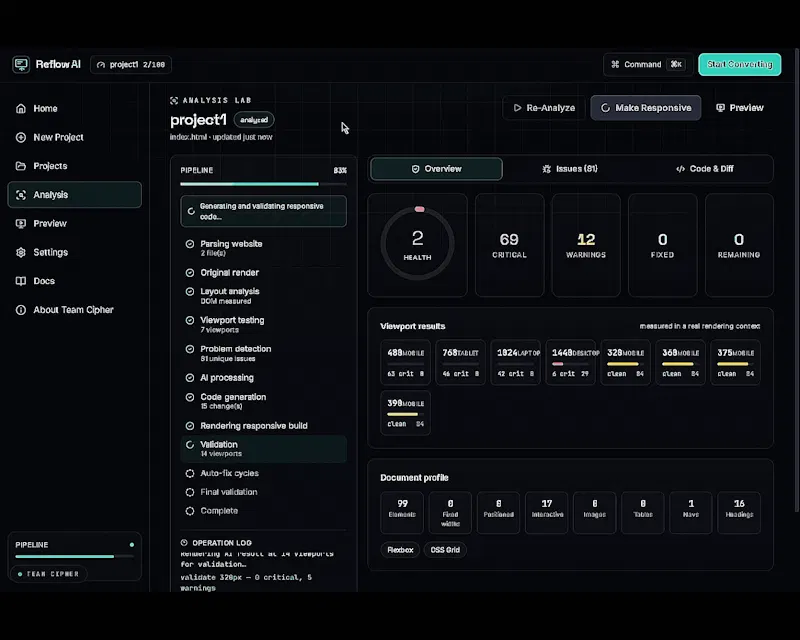
Task: Click Make Responsive button
Action: (x=645, y=108)
